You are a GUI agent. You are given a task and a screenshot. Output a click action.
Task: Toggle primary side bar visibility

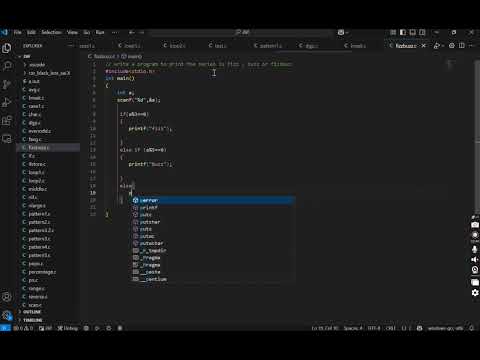point(403,32)
